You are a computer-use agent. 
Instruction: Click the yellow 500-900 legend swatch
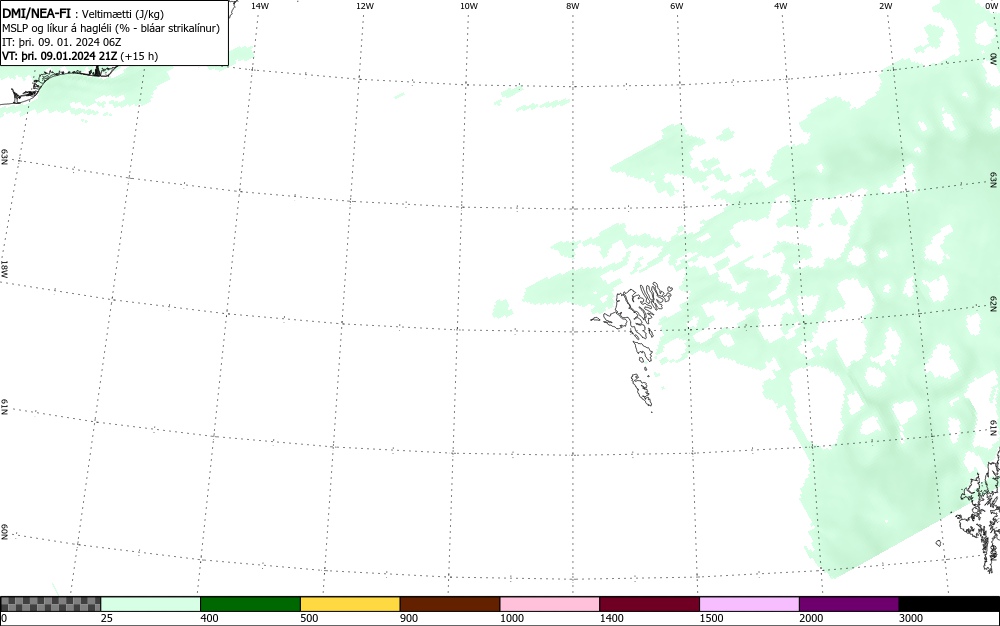click(350, 604)
